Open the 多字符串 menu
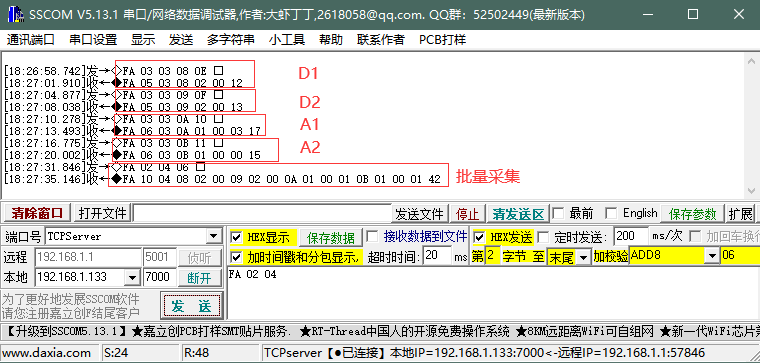The width and height of the screenshot is (760, 363). (231, 40)
